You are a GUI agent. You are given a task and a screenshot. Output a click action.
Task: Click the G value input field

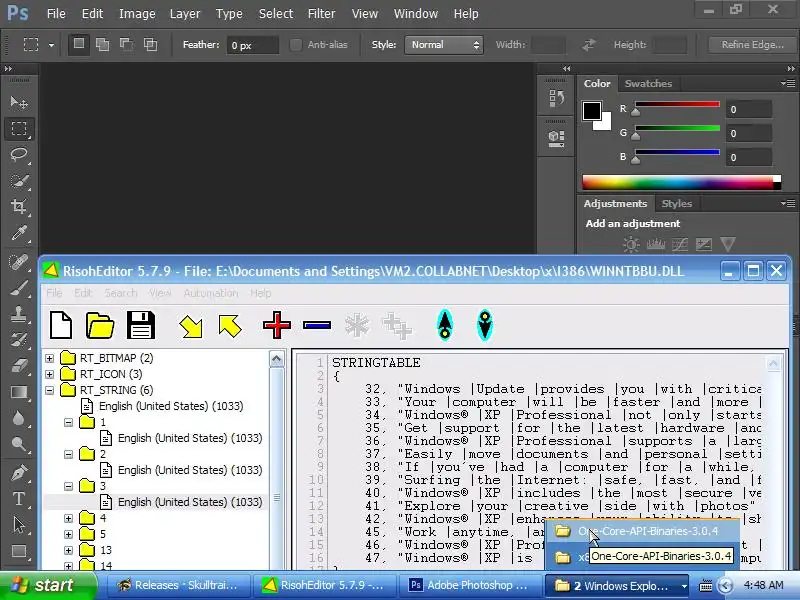(749, 134)
